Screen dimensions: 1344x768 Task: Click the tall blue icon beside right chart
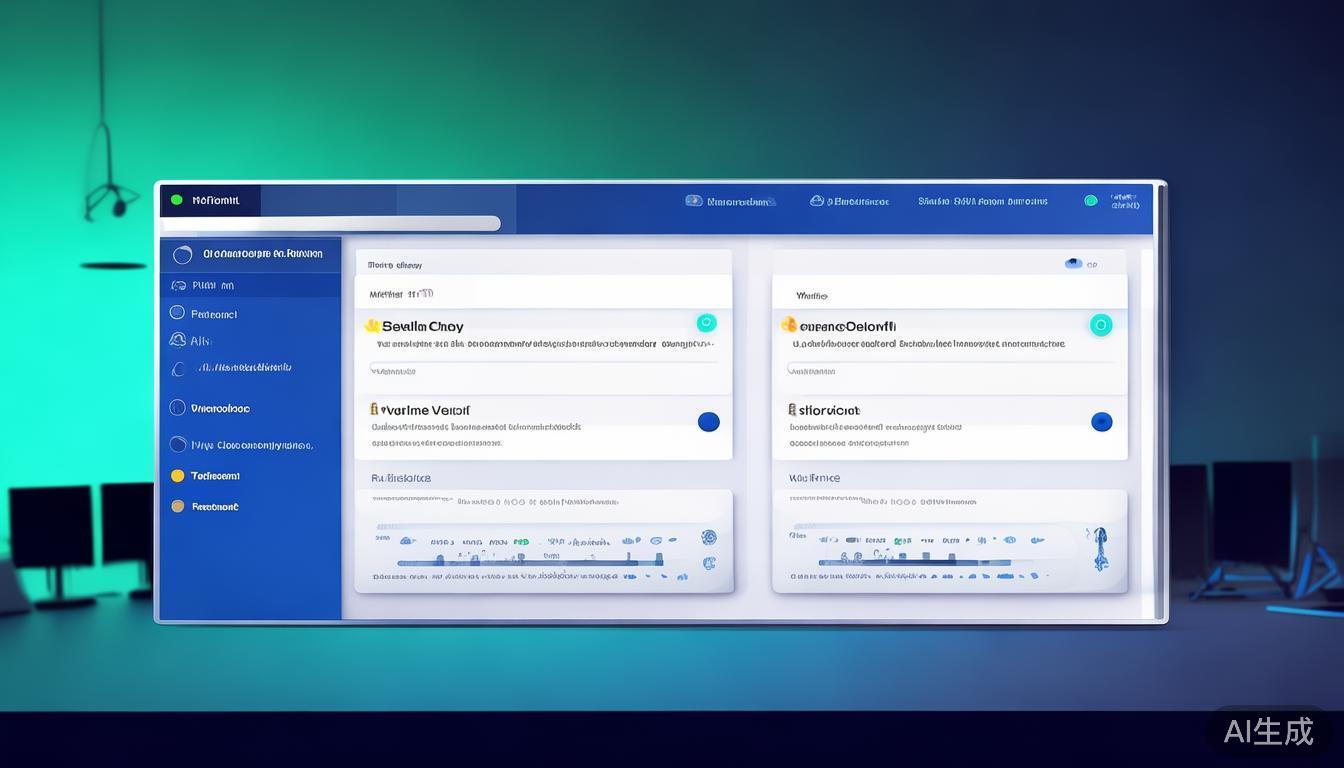[x=1100, y=549]
